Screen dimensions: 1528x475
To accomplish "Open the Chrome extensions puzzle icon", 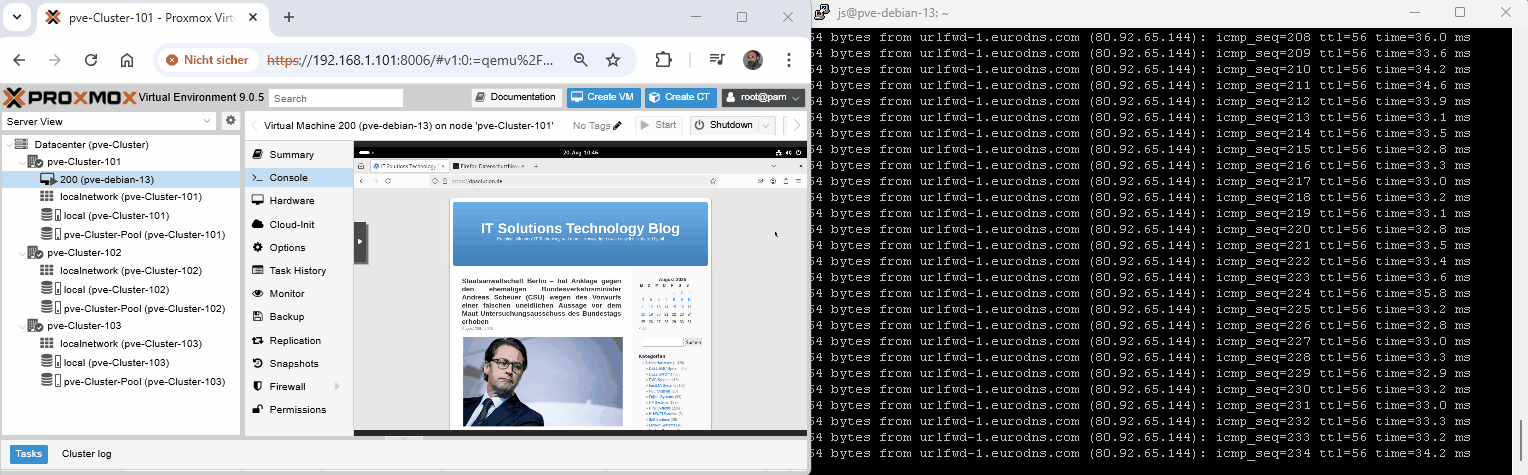I will tap(662, 60).
